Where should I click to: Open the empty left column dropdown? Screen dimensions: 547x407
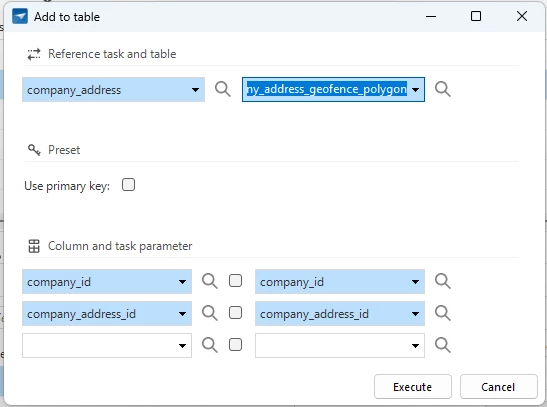(107, 346)
